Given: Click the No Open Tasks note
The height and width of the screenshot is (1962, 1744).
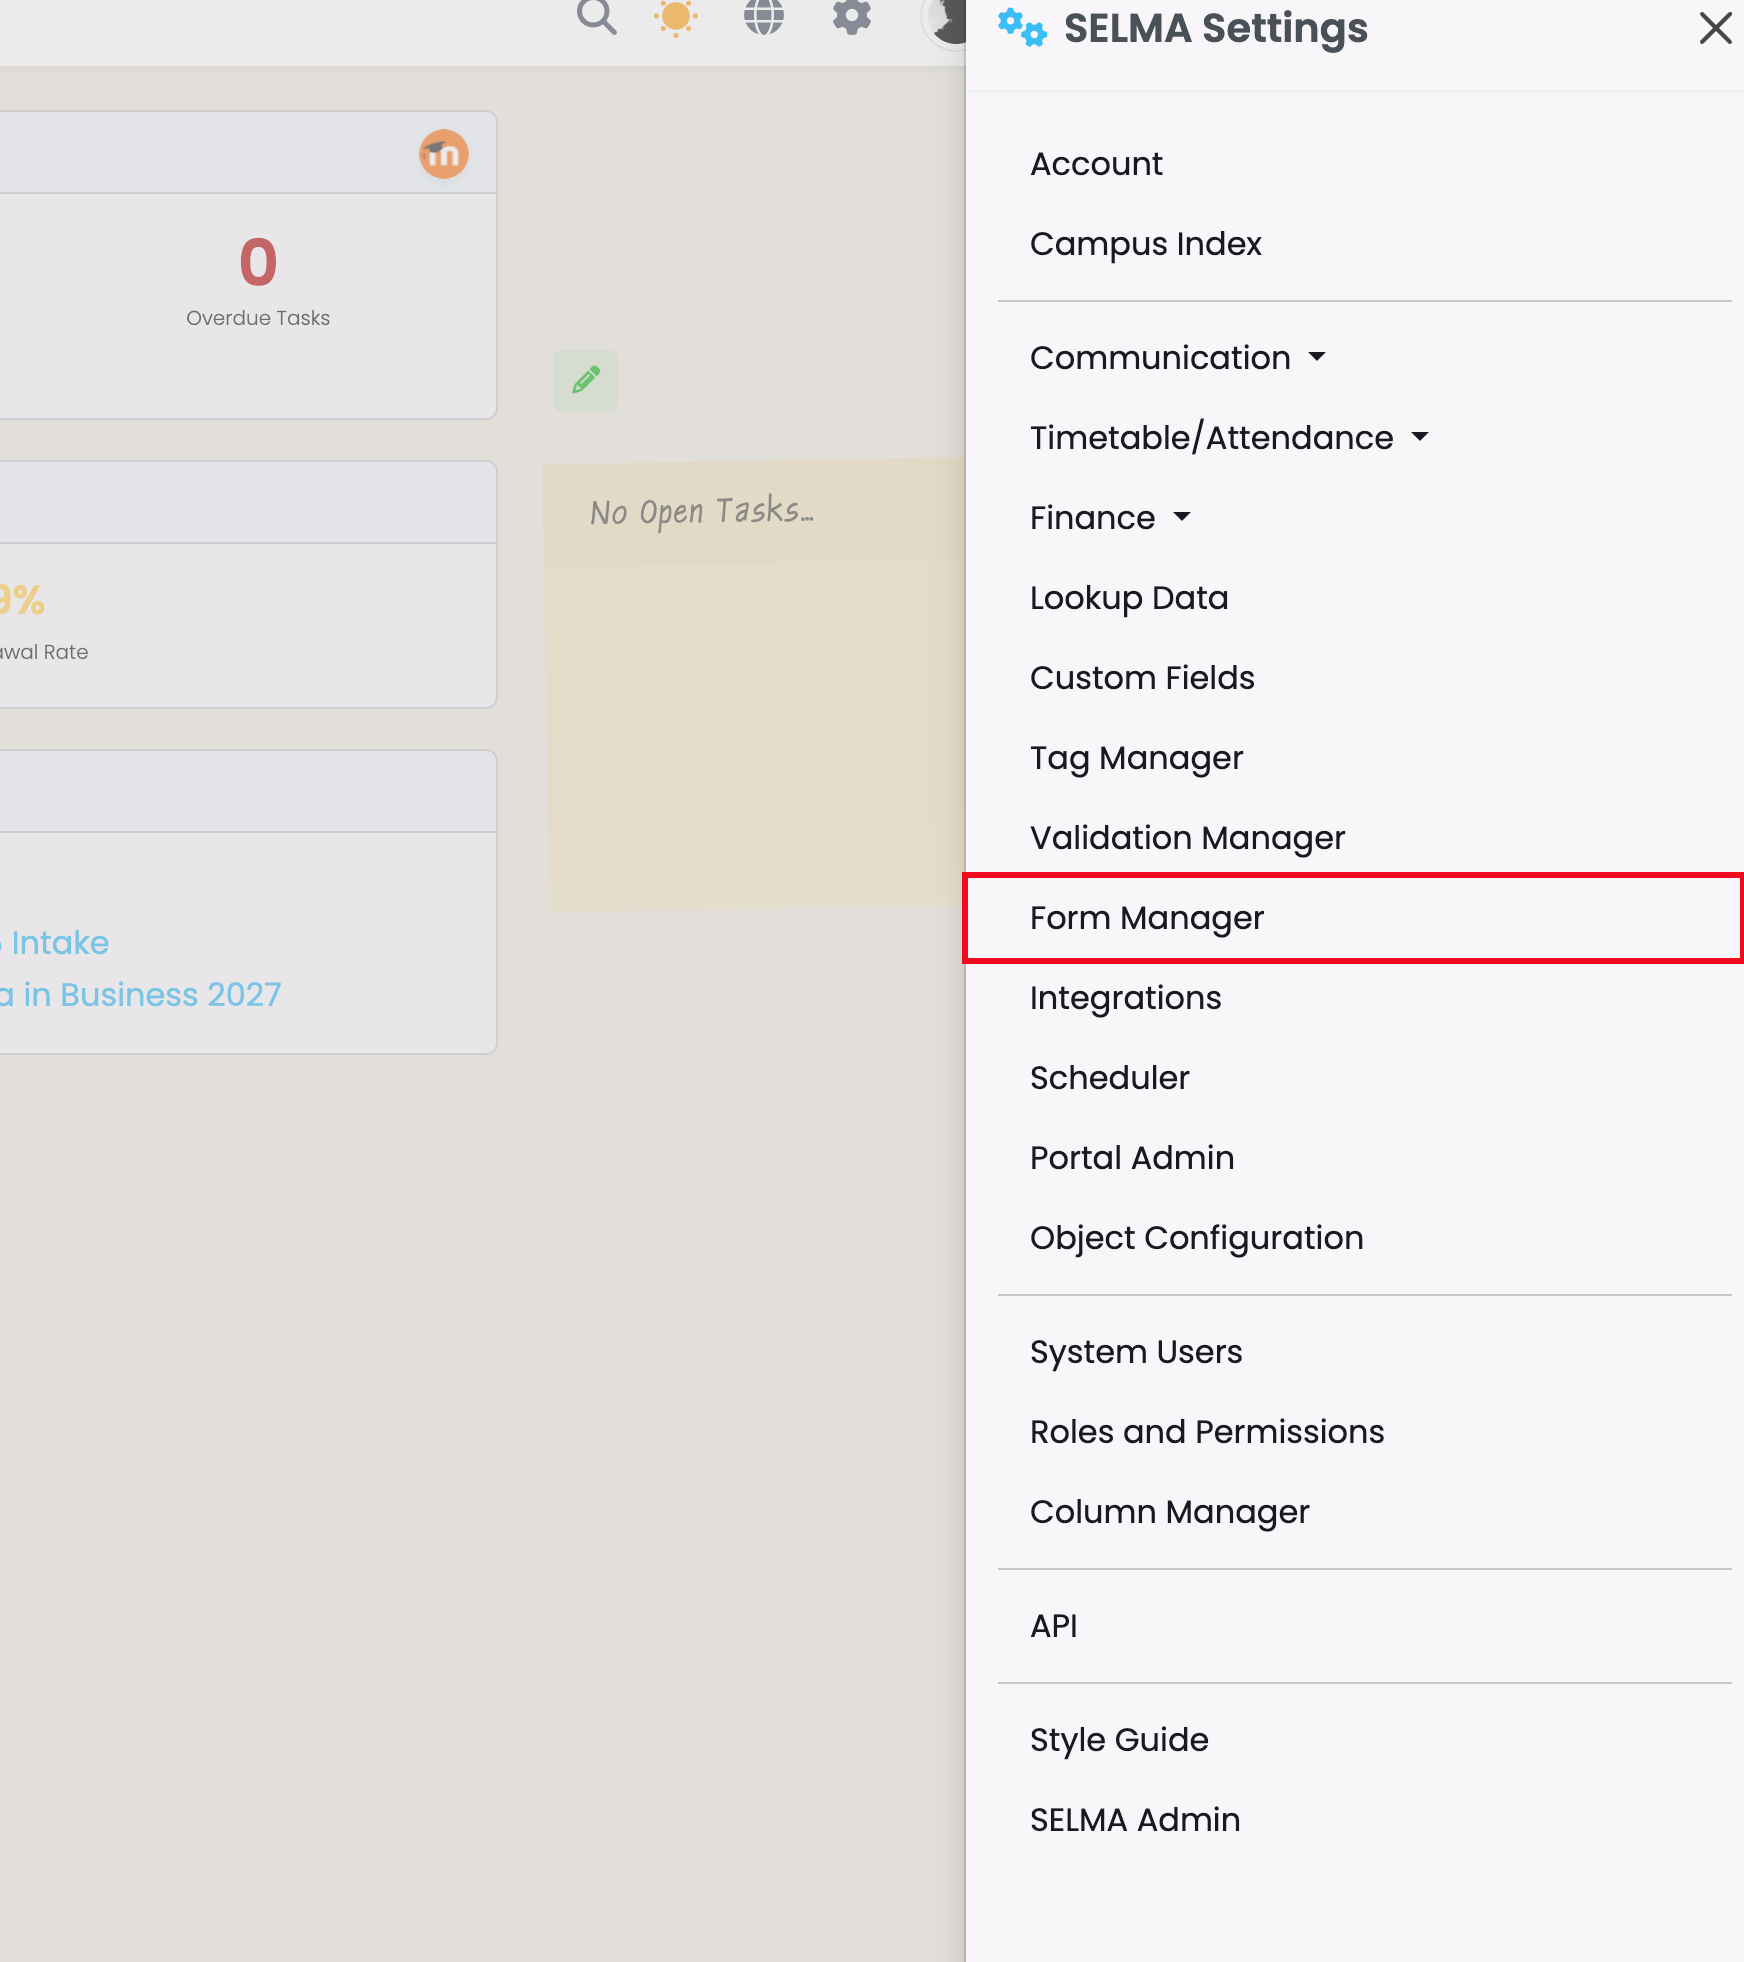Looking at the screenshot, I should pos(702,512).
